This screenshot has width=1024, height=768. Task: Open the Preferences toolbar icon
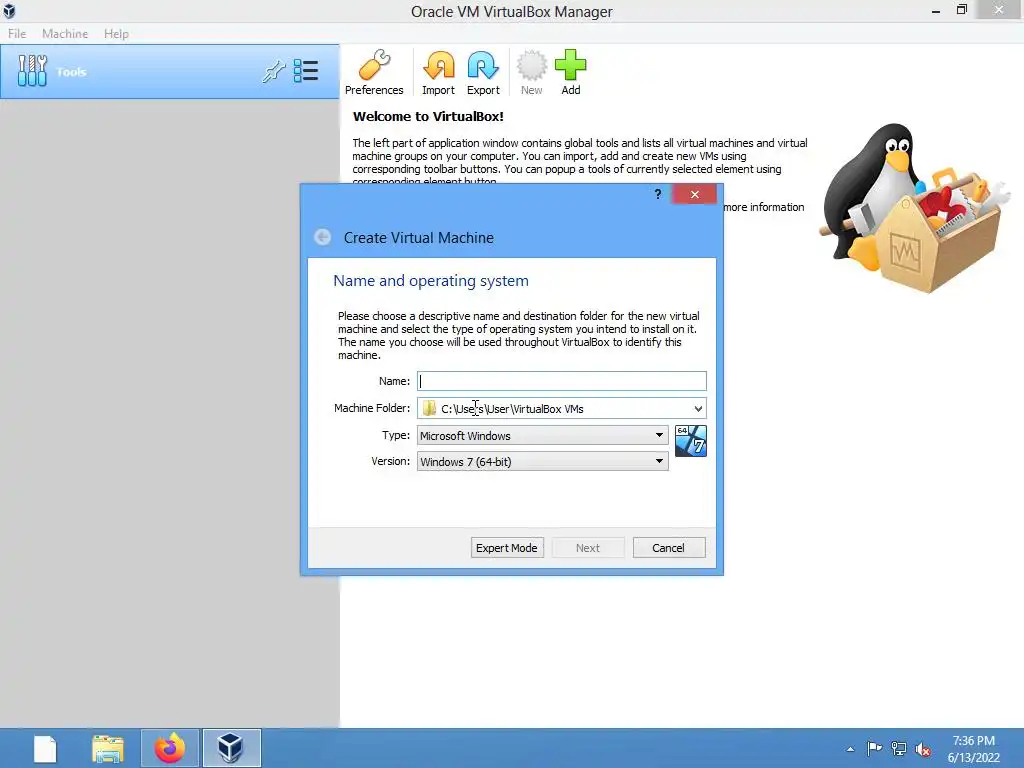[374, 72]
